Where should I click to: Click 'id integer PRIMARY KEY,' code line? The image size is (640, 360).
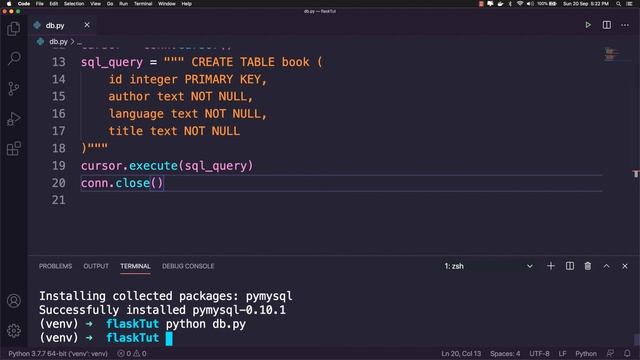[x=187, y=79]
